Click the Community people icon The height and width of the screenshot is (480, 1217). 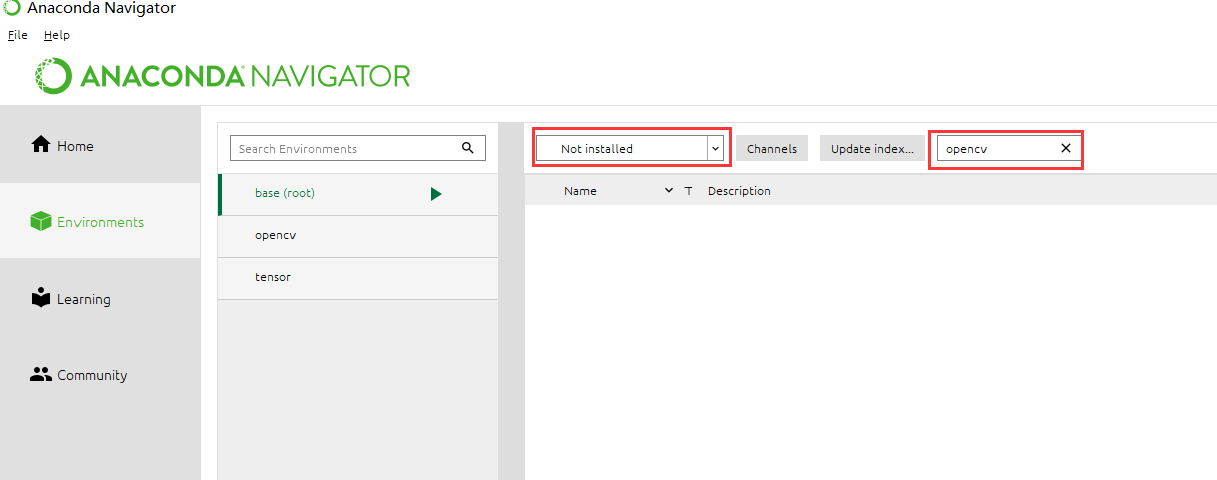[x=41, y=375]
